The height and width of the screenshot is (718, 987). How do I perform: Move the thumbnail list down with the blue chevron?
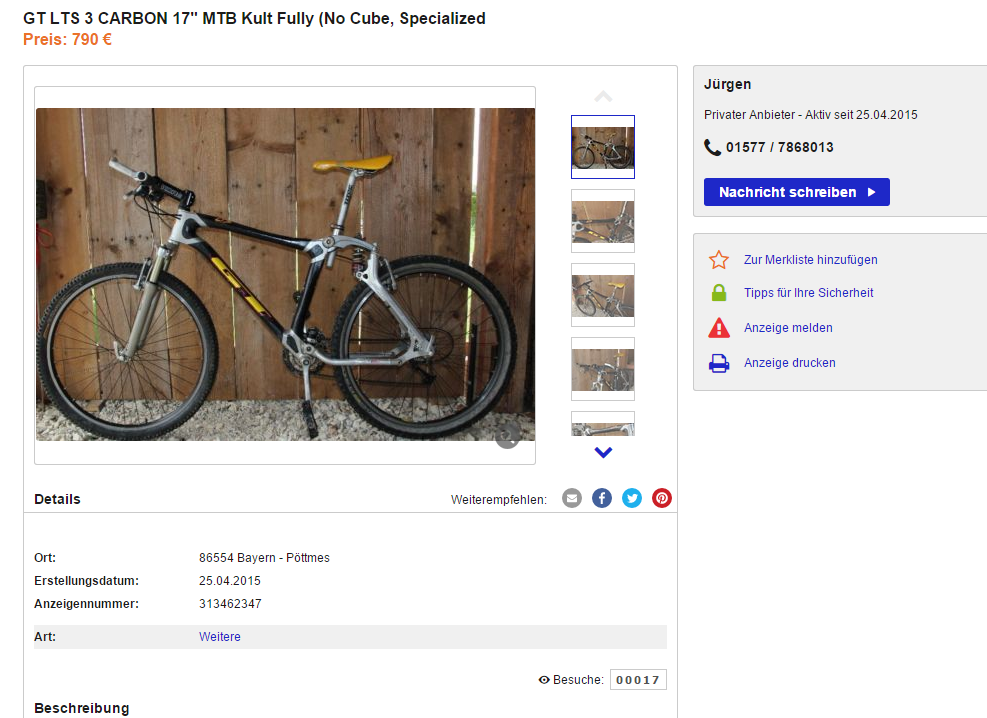[603, 452]
